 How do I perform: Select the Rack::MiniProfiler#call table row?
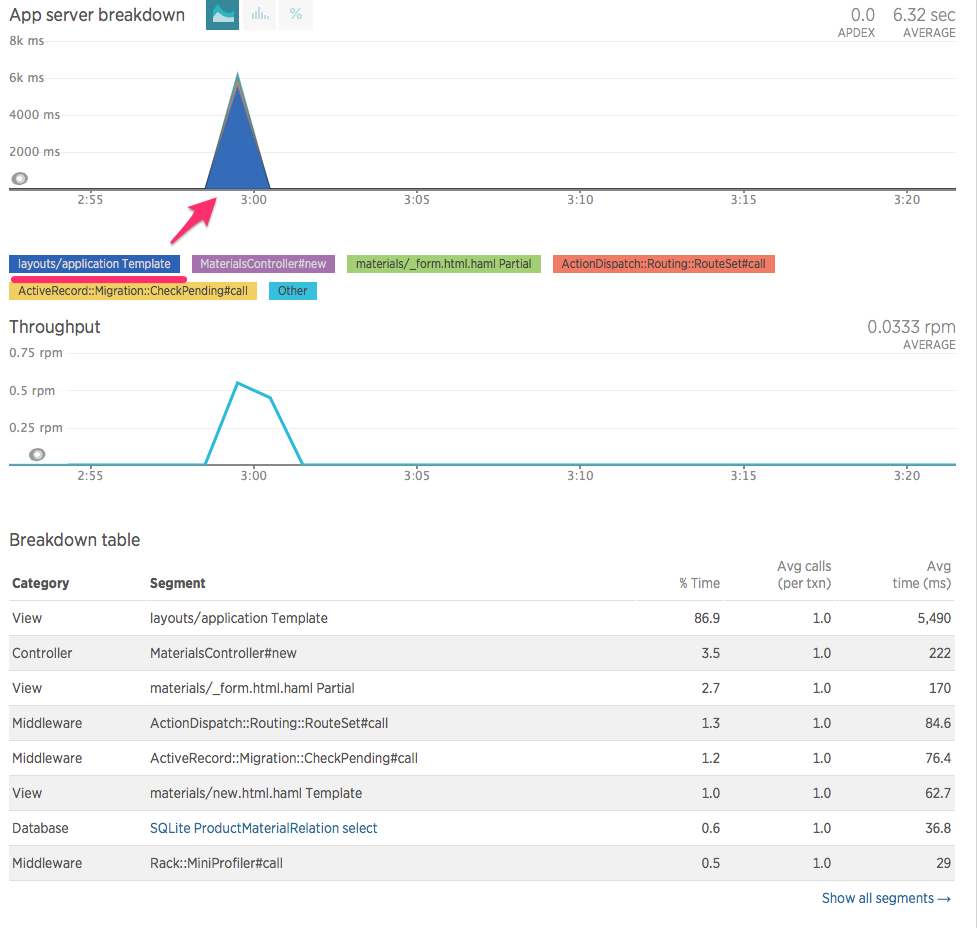[x=400, y=862]
